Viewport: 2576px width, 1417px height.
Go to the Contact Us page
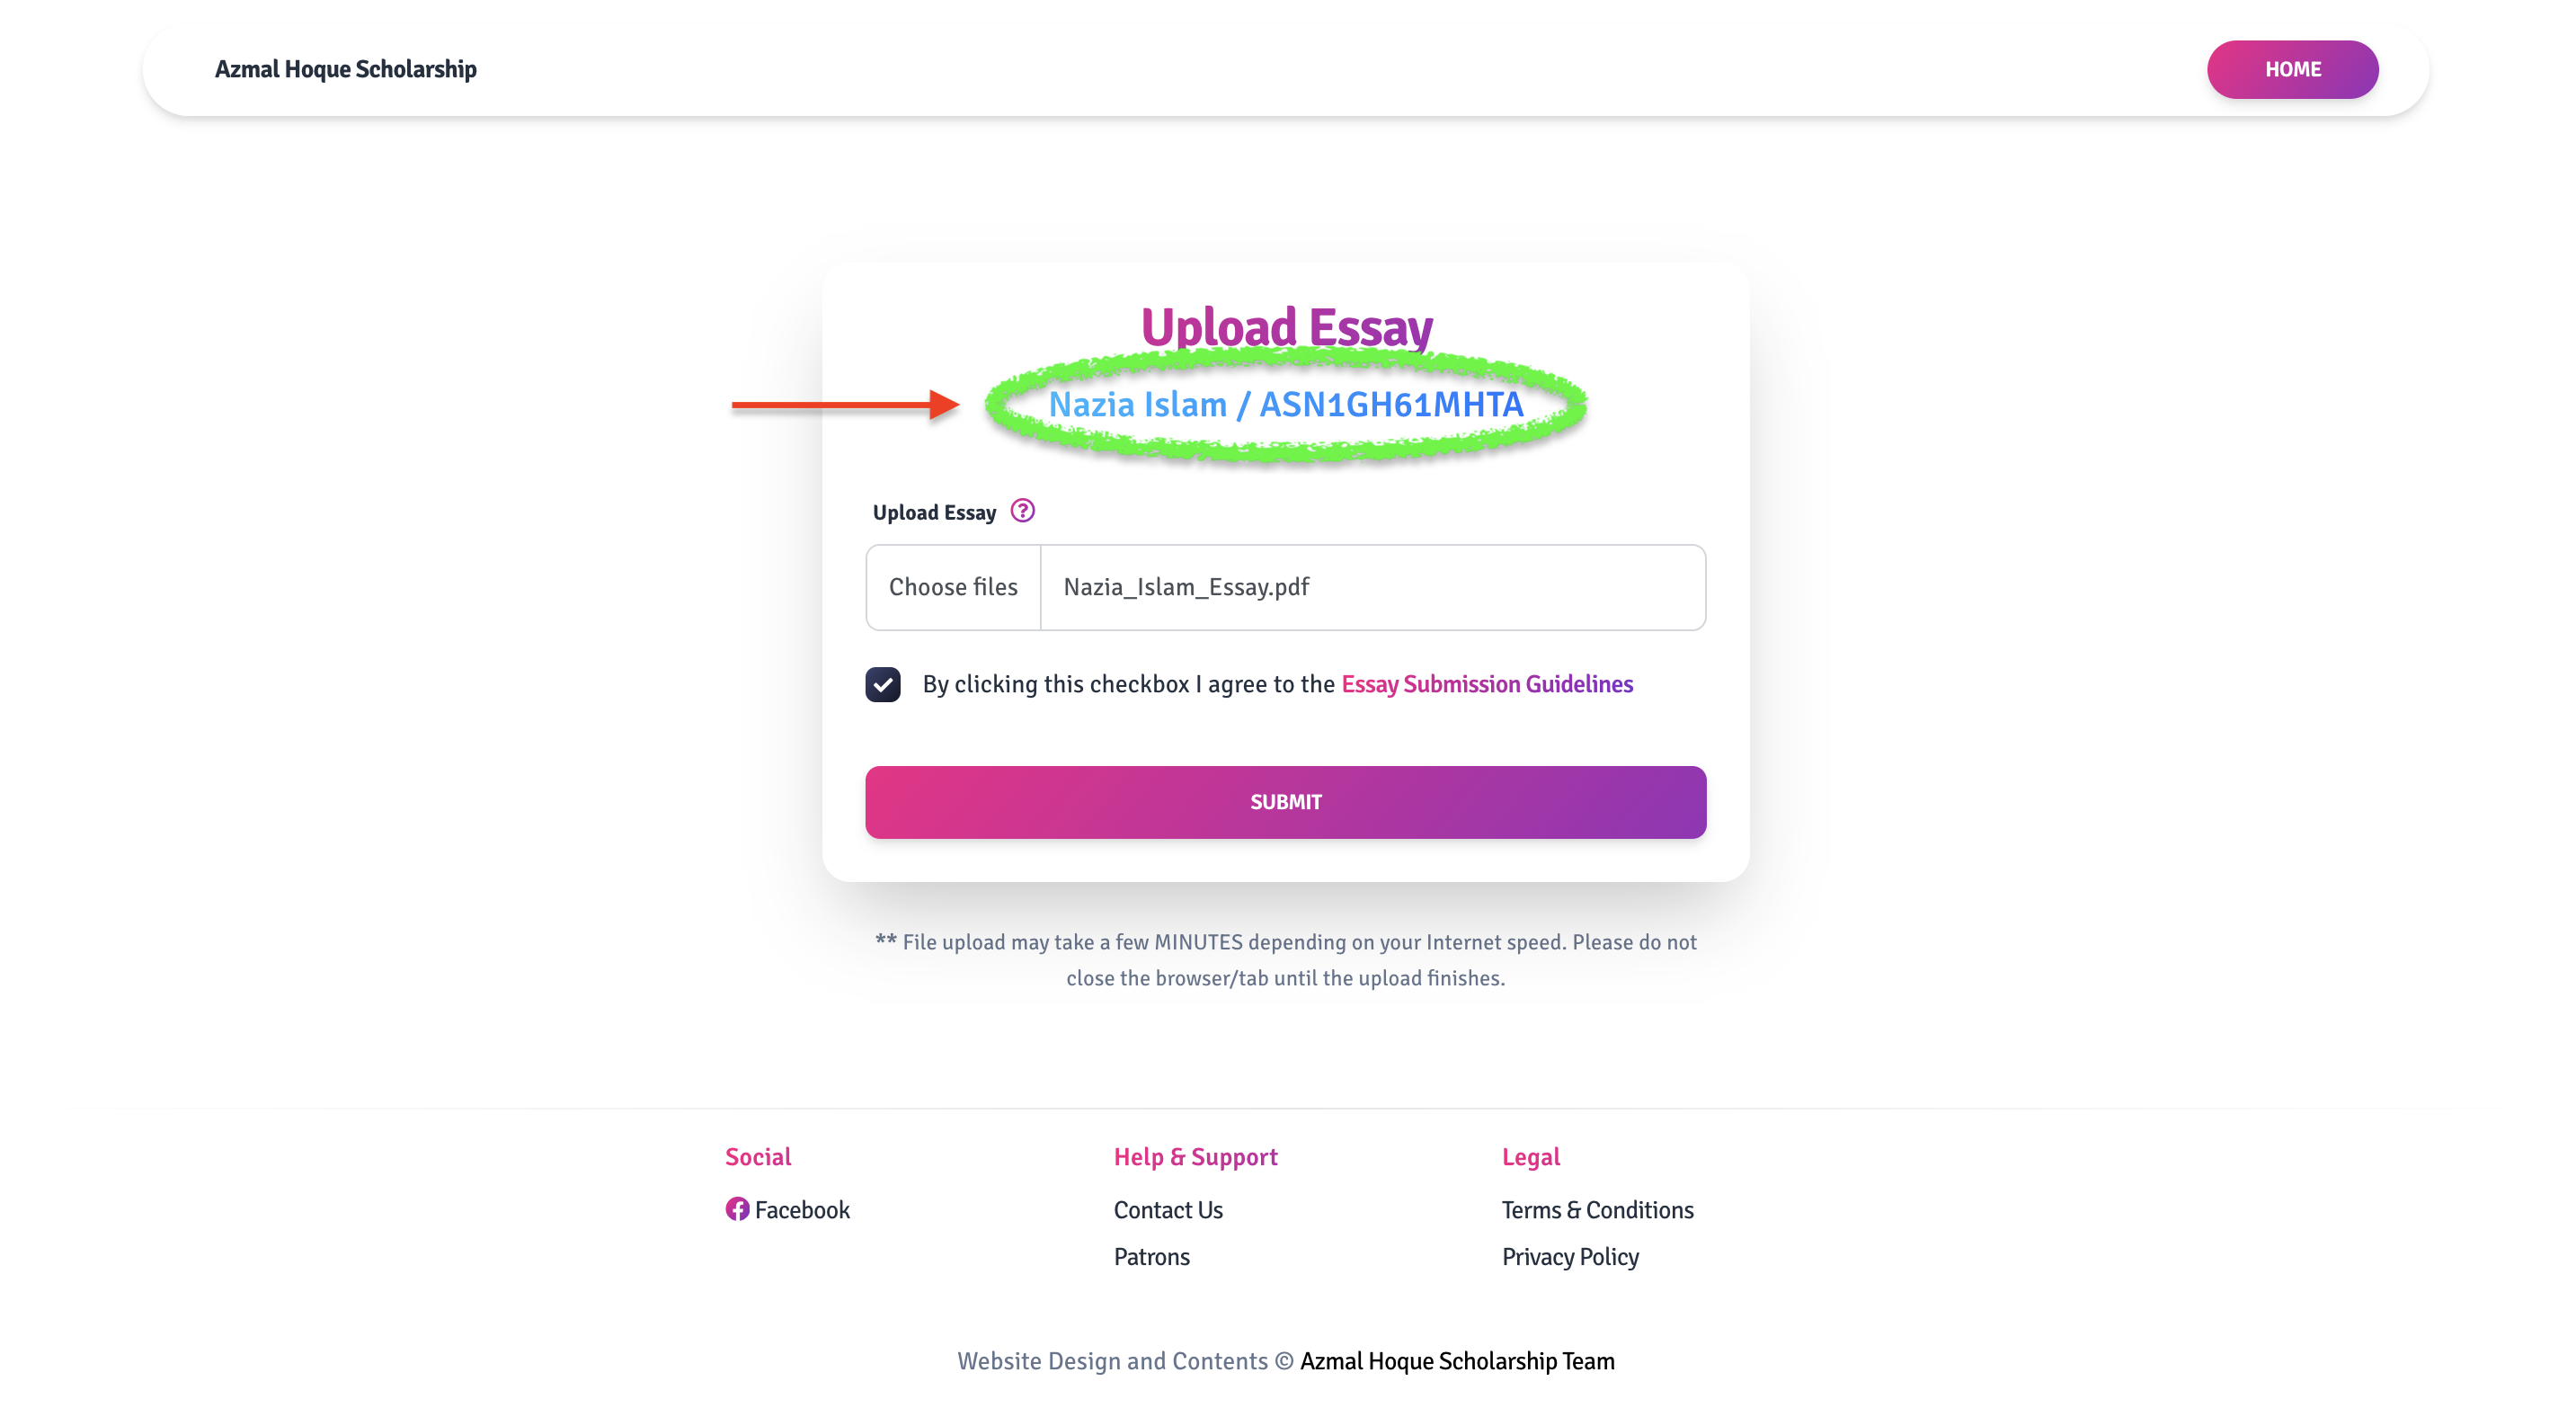[x=1168, y=1210]
